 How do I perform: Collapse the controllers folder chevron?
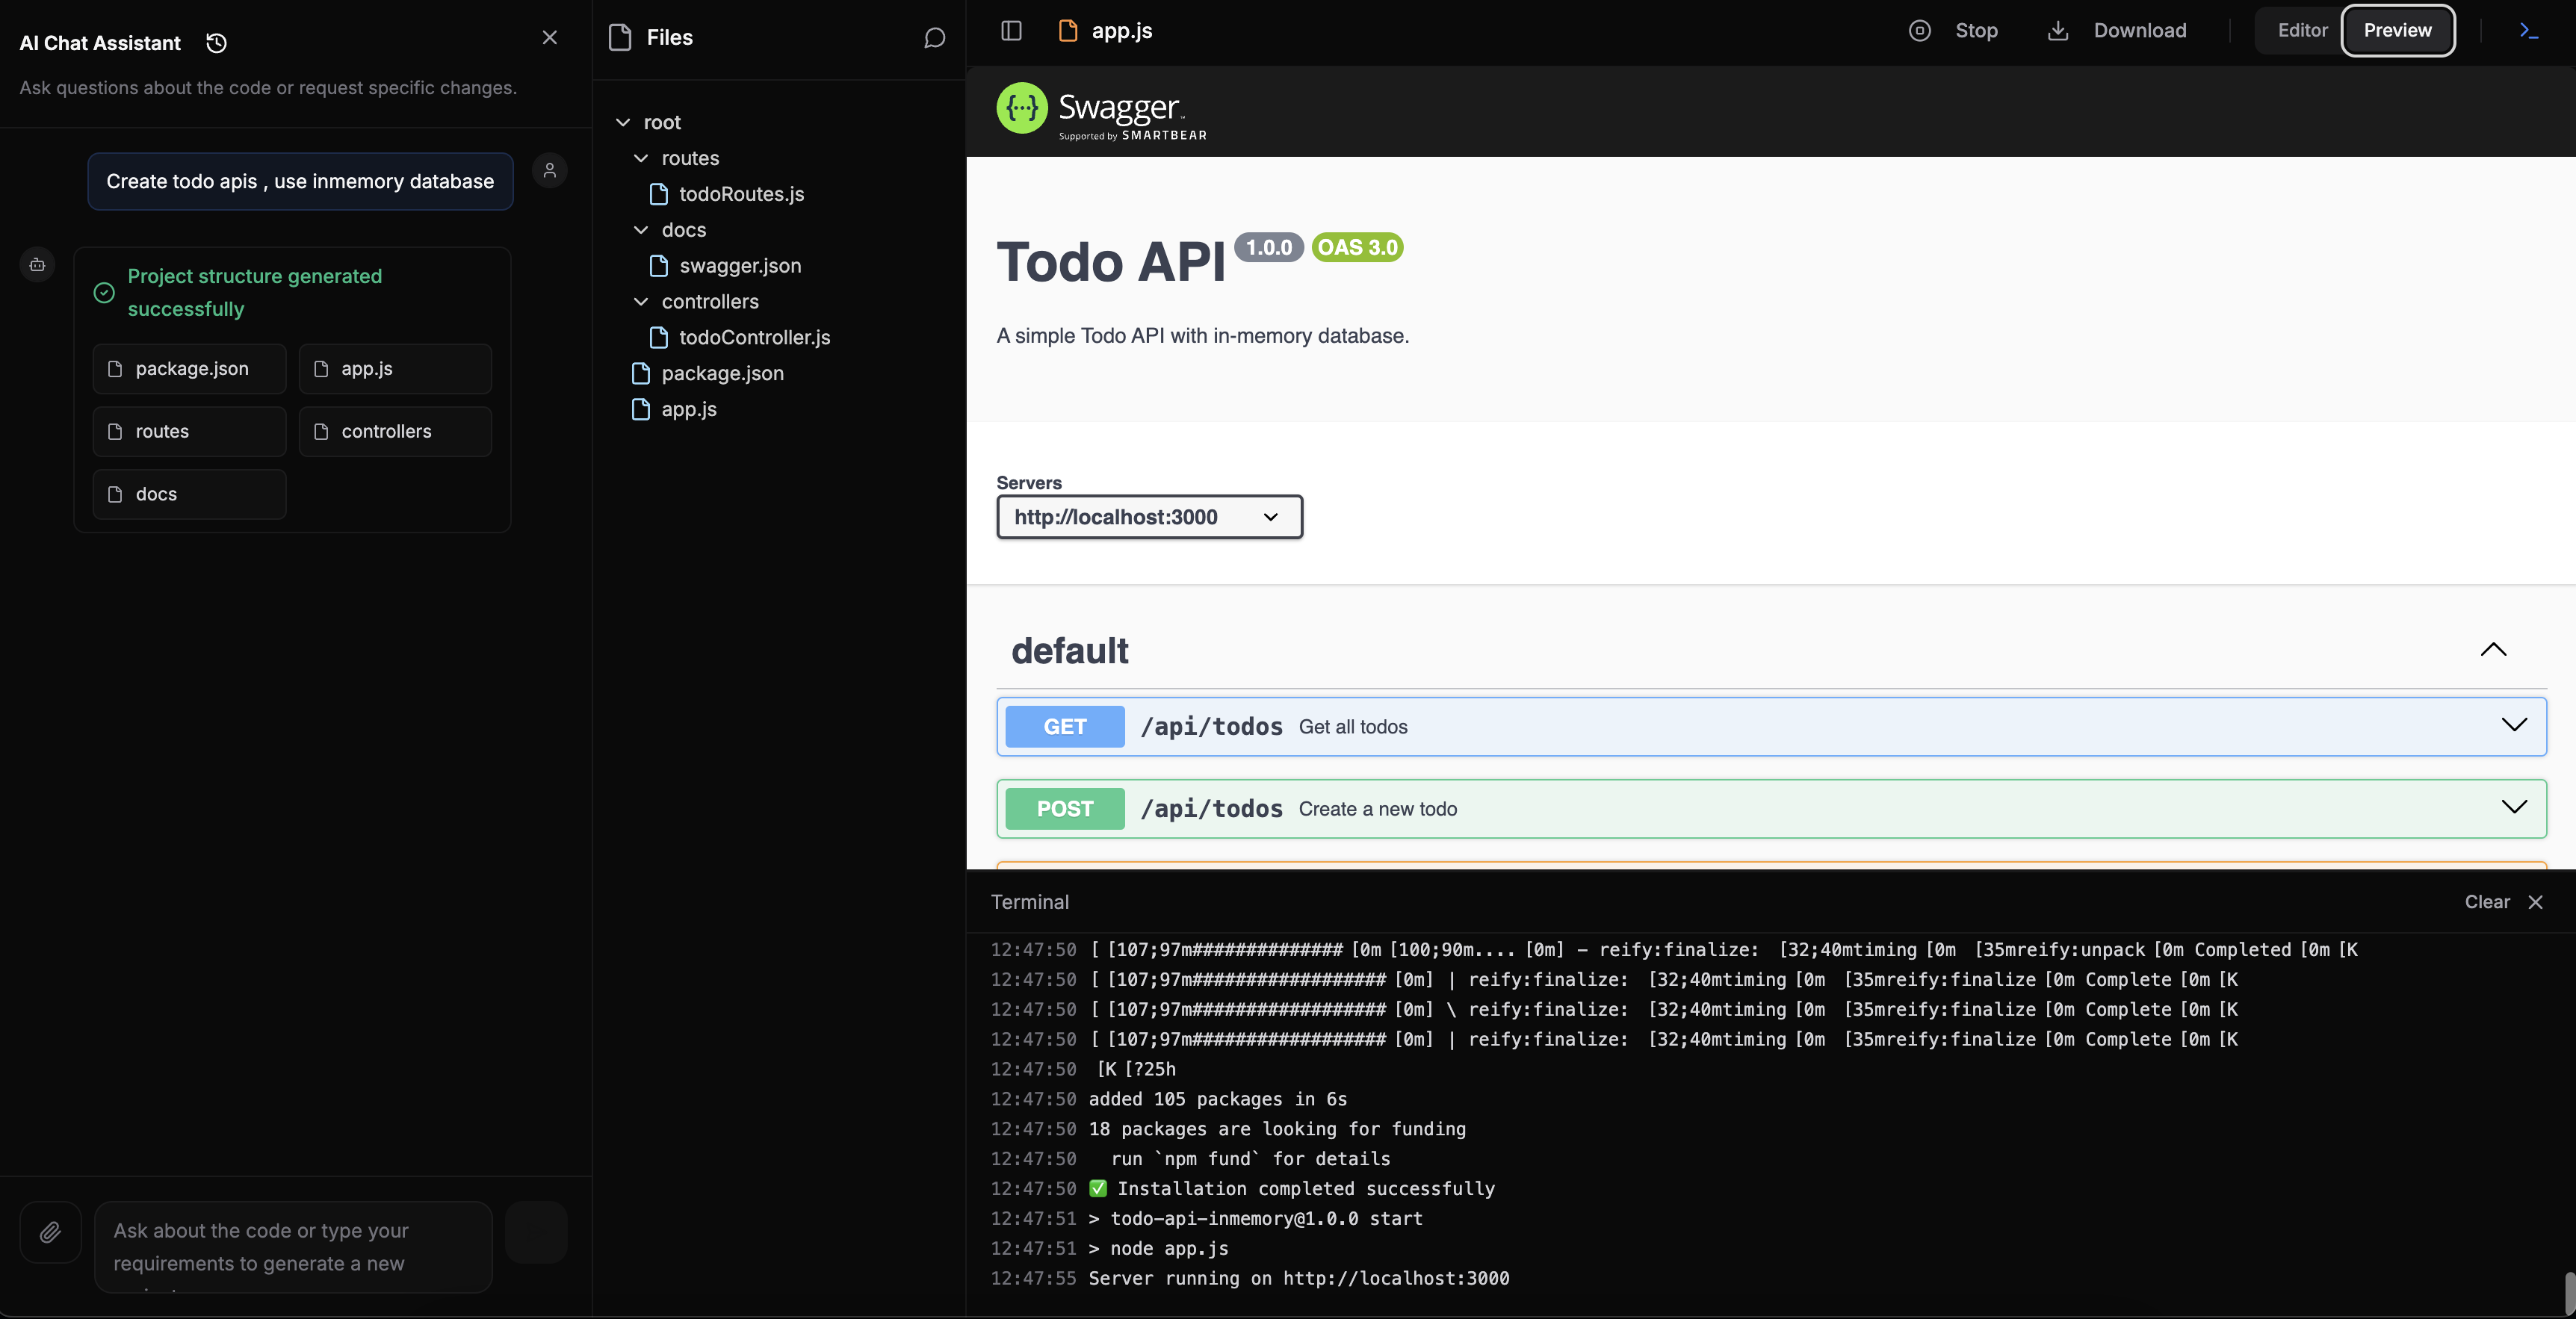coord(641,302)
